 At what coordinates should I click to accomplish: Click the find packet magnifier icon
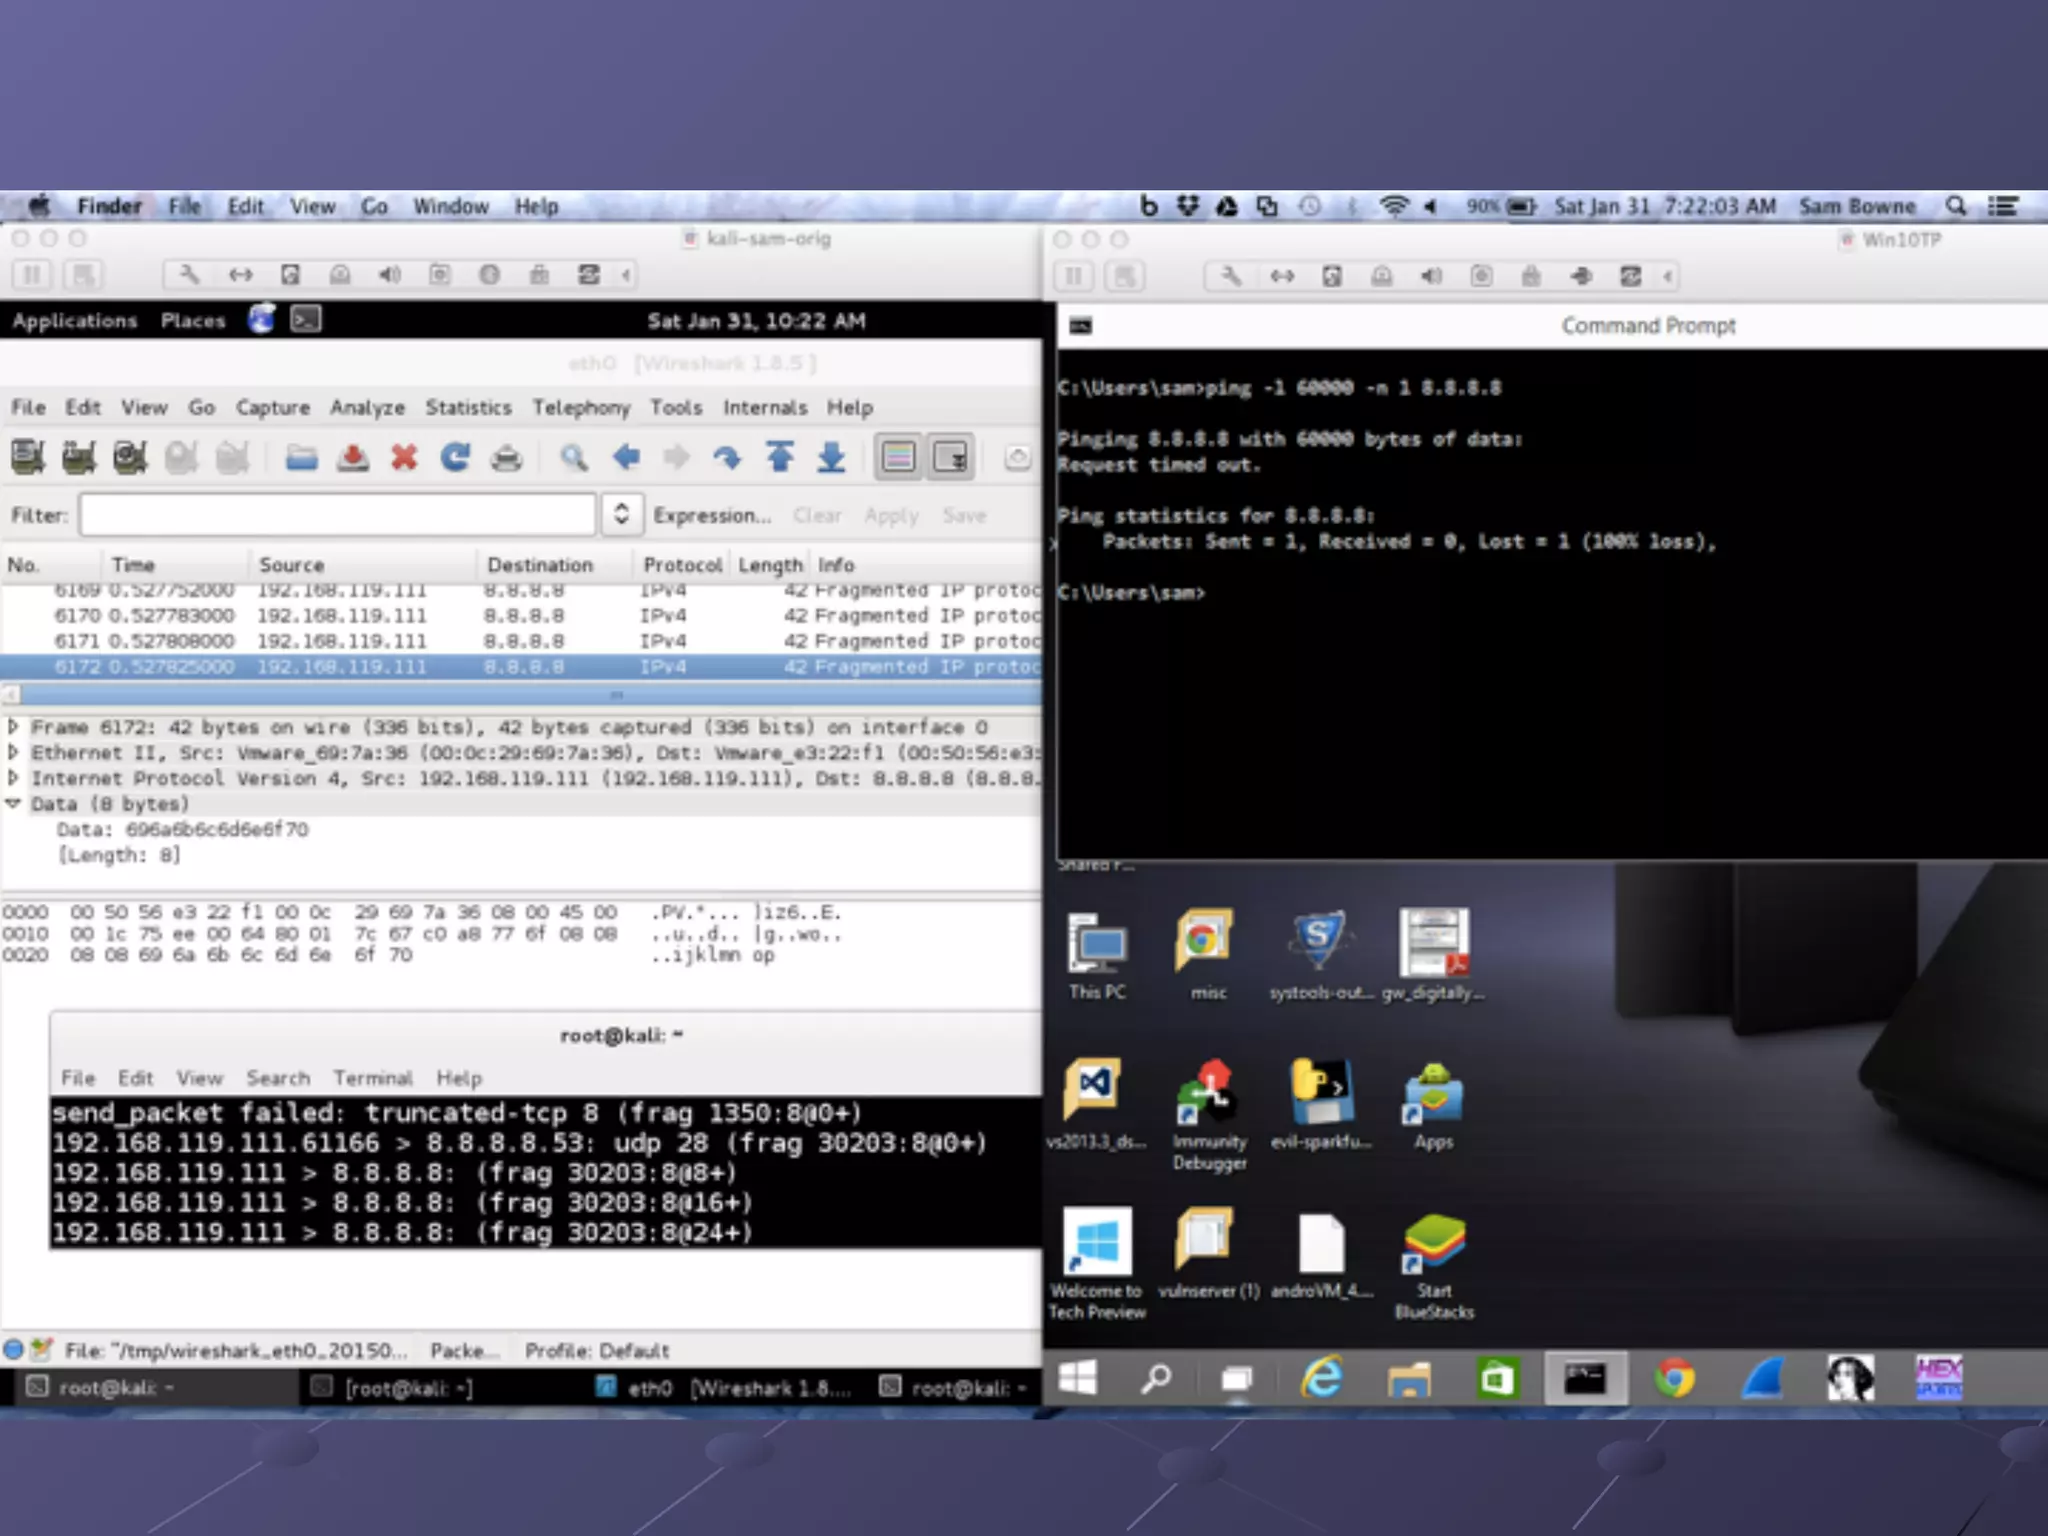tap(573, 458)
